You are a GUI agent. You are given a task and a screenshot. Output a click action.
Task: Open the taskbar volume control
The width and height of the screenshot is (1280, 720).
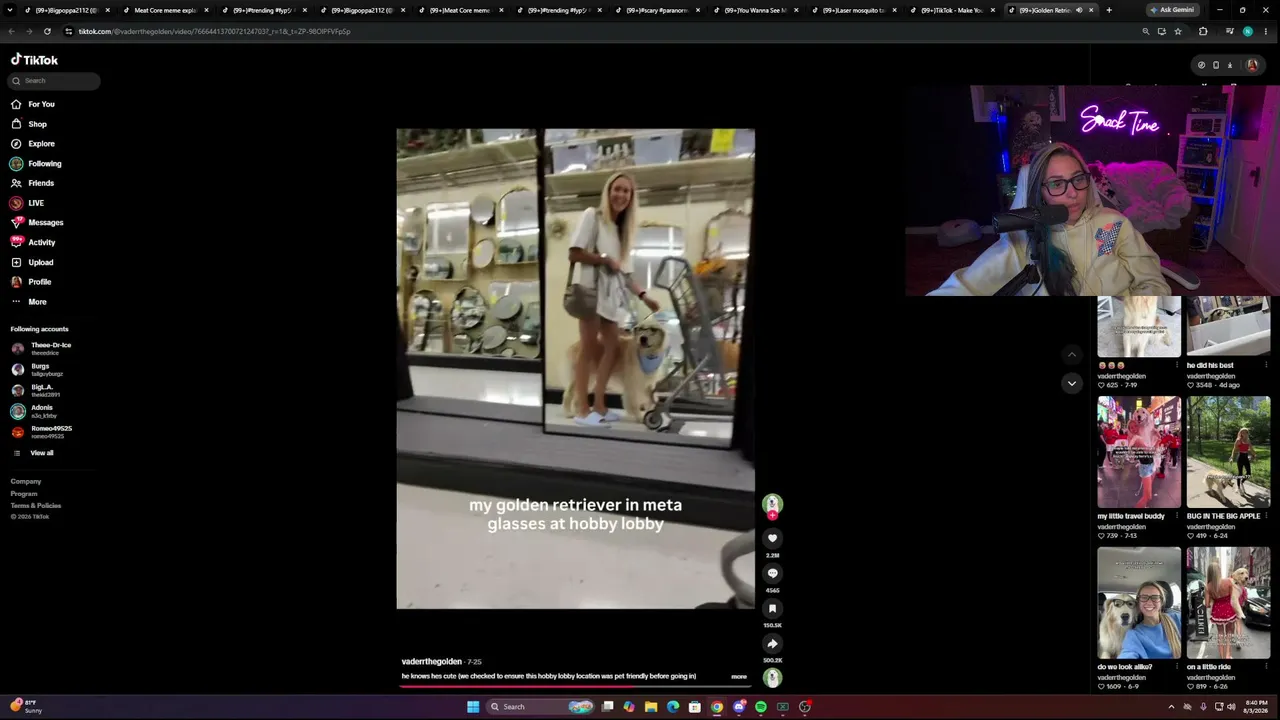pyautogui.click(x=1231, y=707)
